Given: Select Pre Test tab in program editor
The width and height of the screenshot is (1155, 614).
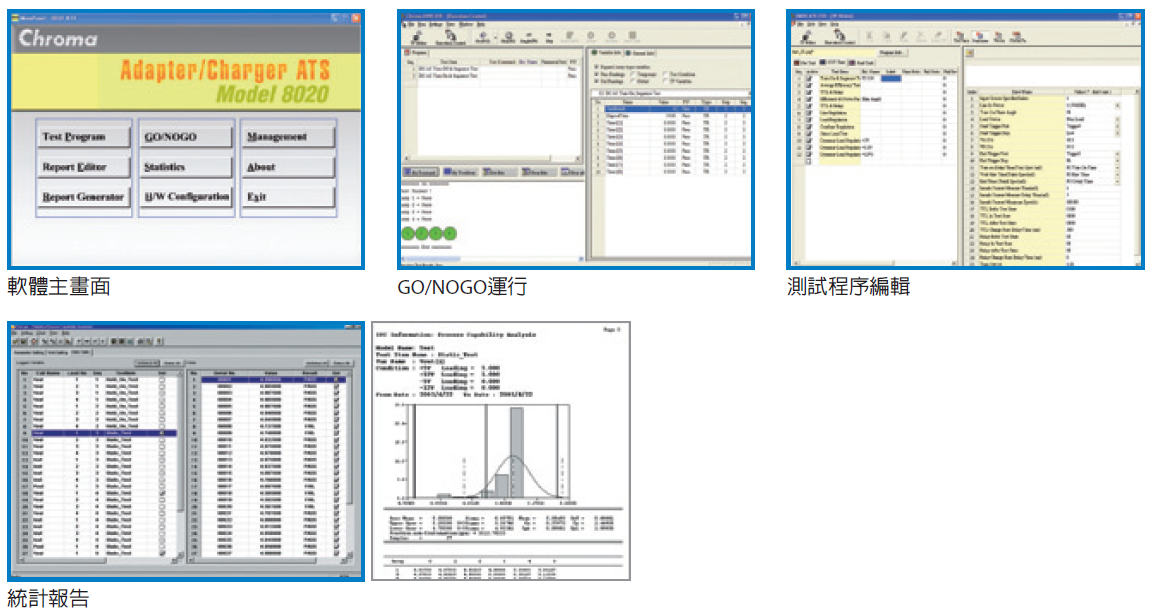Looking at the screenshot, I should click(x=804, y=63).
